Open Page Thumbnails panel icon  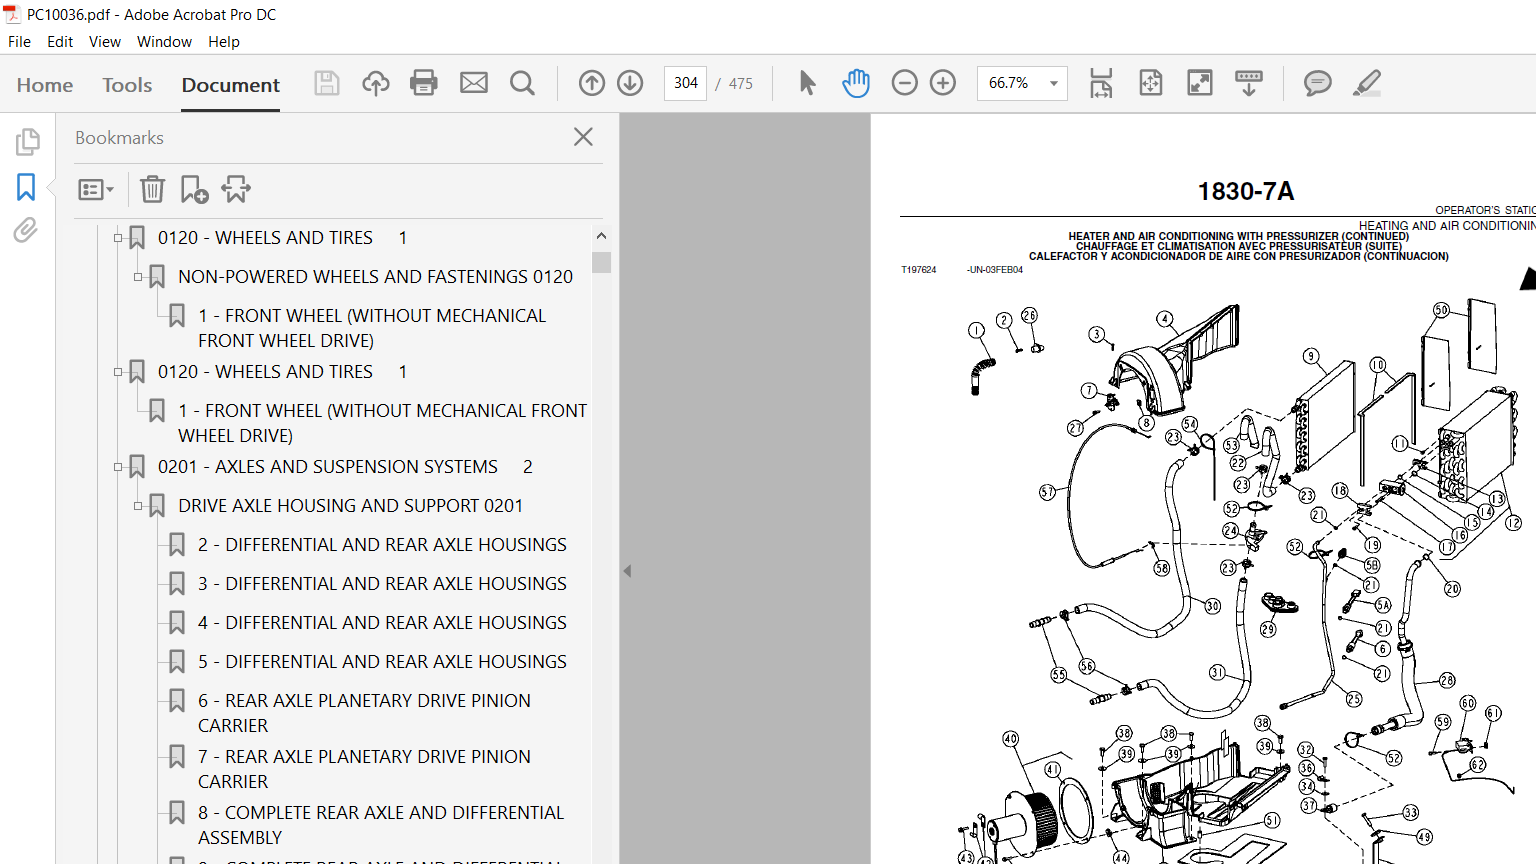tap(27, 142)
